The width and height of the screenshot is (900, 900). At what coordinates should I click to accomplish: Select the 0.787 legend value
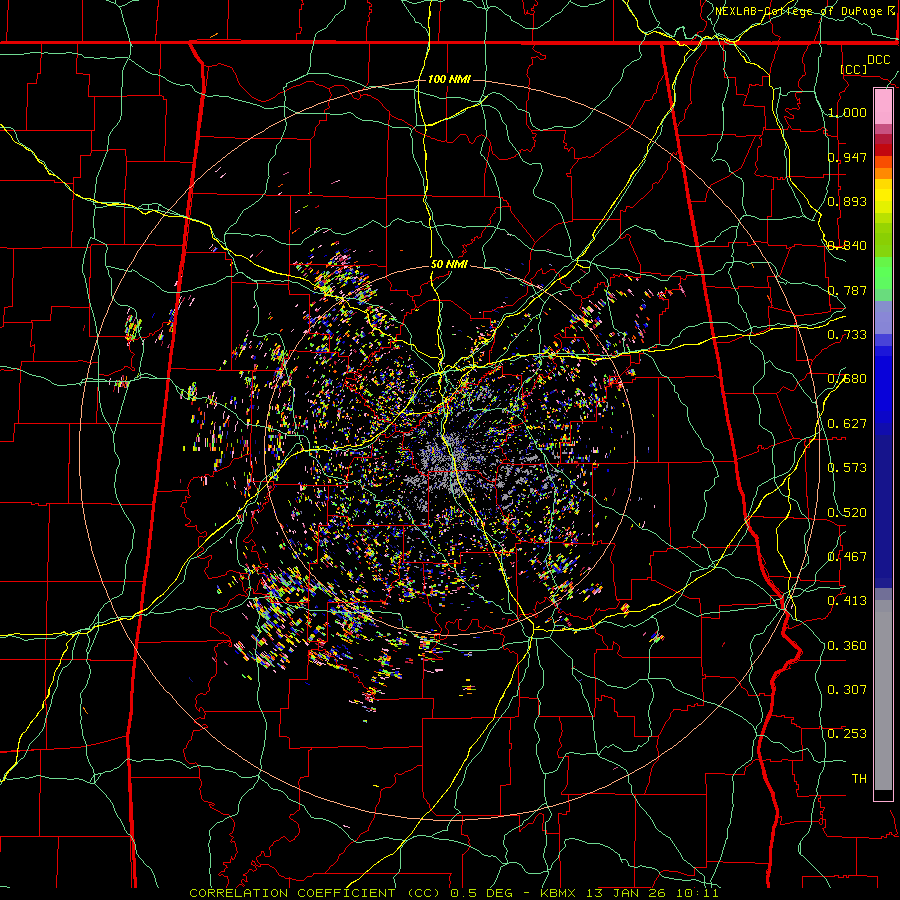click(x=848, y=290)
